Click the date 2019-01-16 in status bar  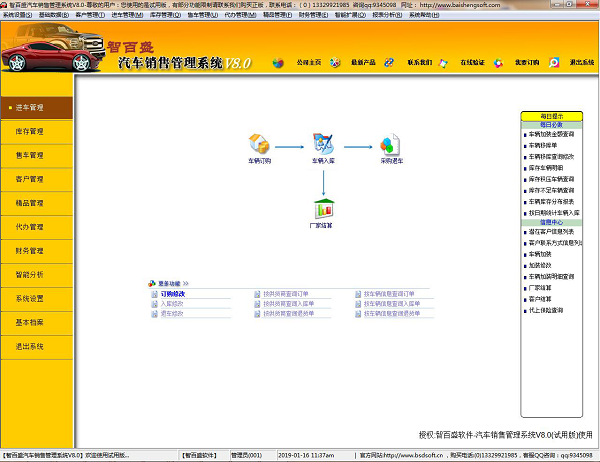(x=296, y=455)
